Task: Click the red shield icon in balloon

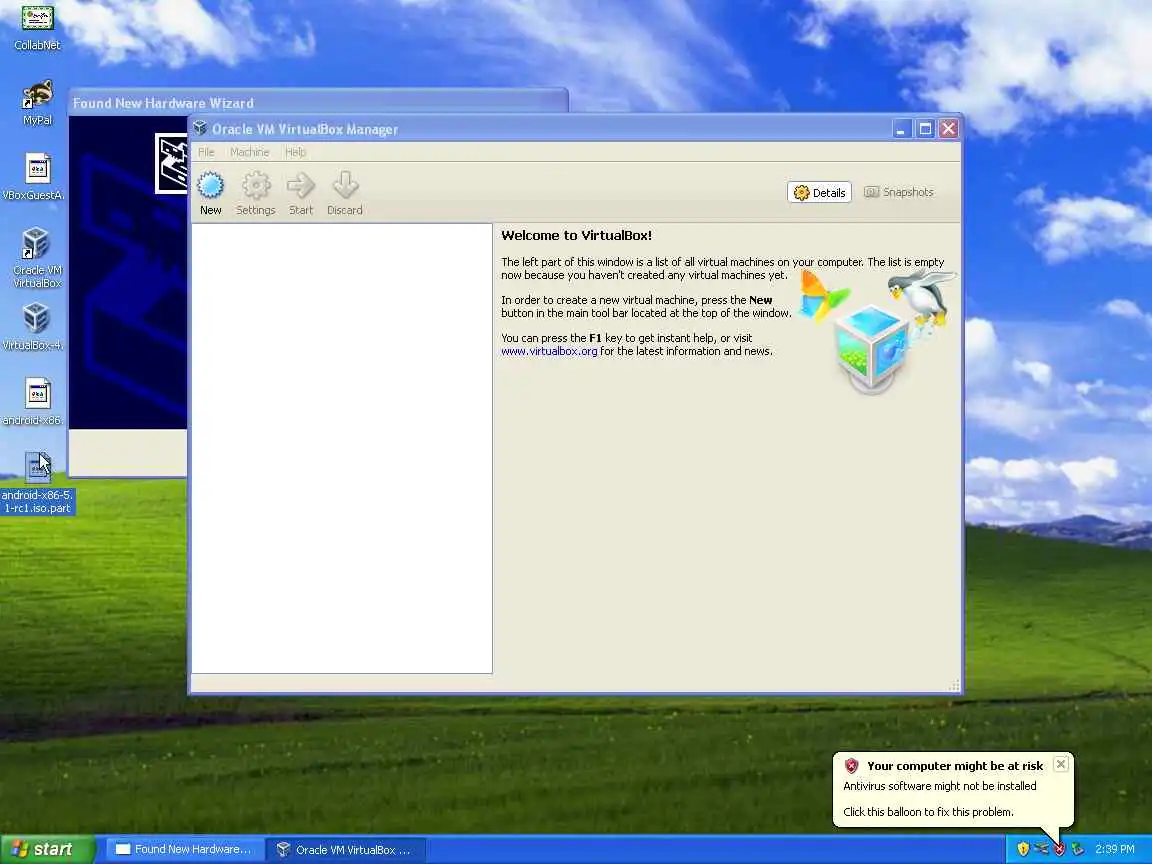Action: [852, 766]
